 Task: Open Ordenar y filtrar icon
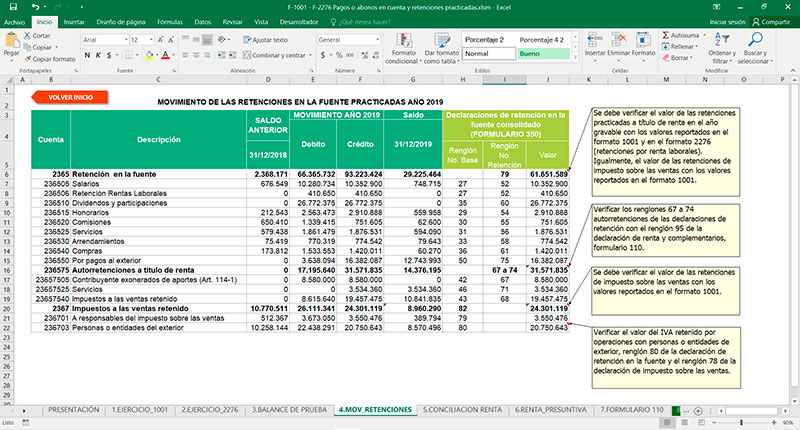[x=721, y=40]
